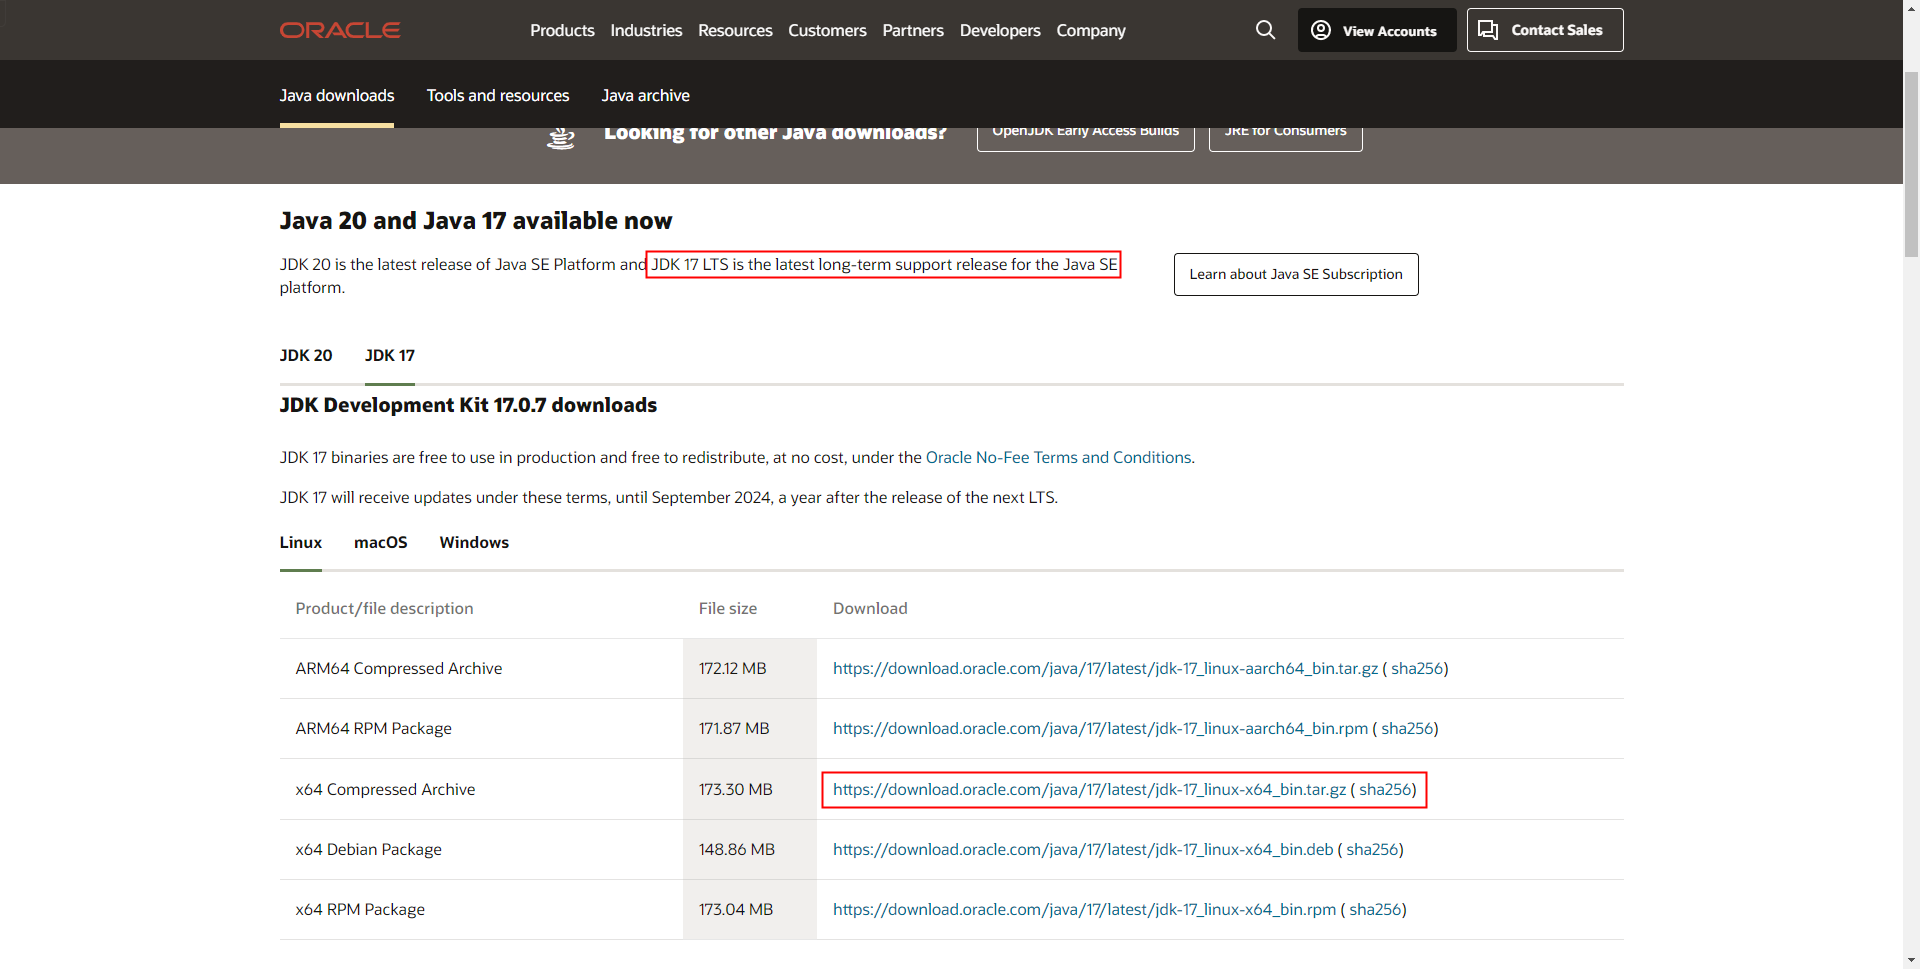Download the x64 Debian Package tar link
This screenshot has height=969, width=1920.
click(1083, 849)
